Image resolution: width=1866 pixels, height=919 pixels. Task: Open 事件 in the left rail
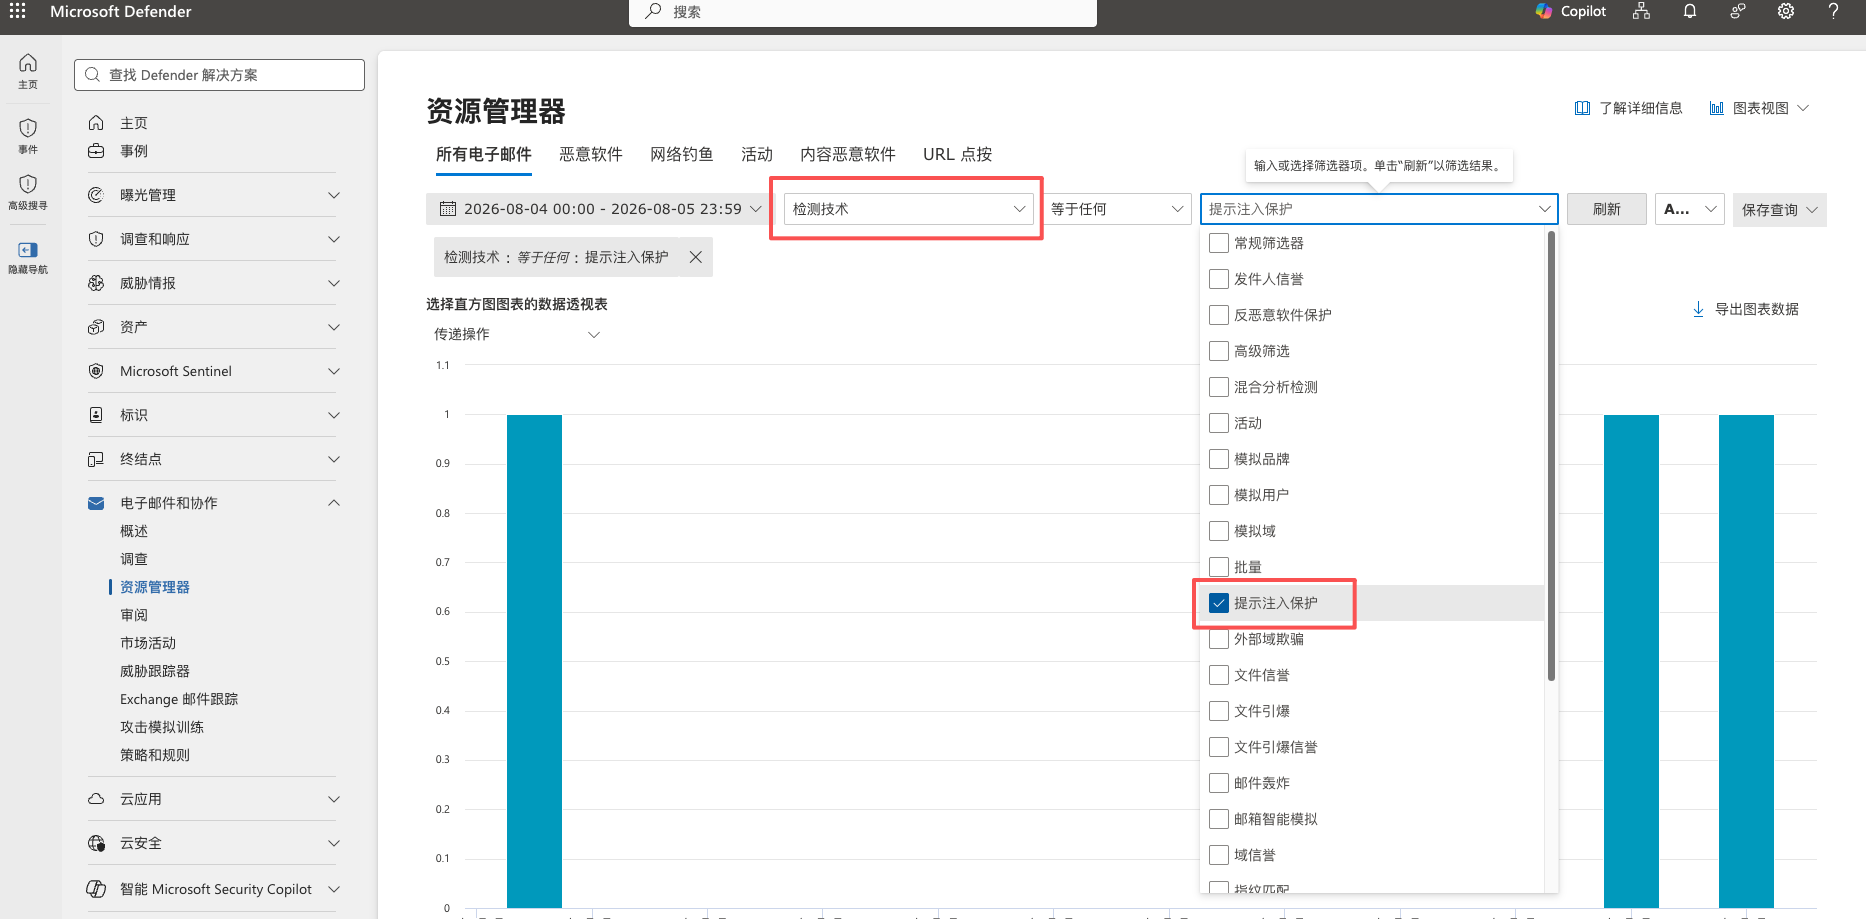click(x=28, y=136)
